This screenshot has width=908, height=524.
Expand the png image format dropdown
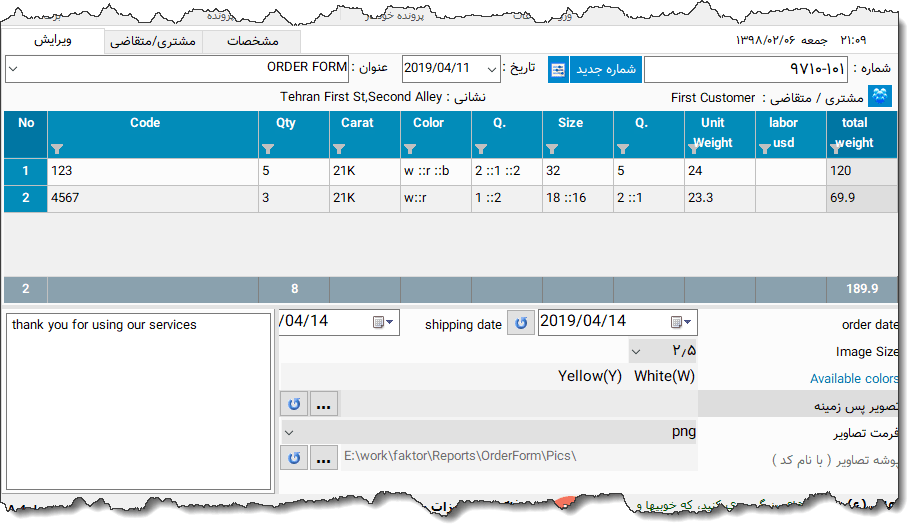[289, 433]
